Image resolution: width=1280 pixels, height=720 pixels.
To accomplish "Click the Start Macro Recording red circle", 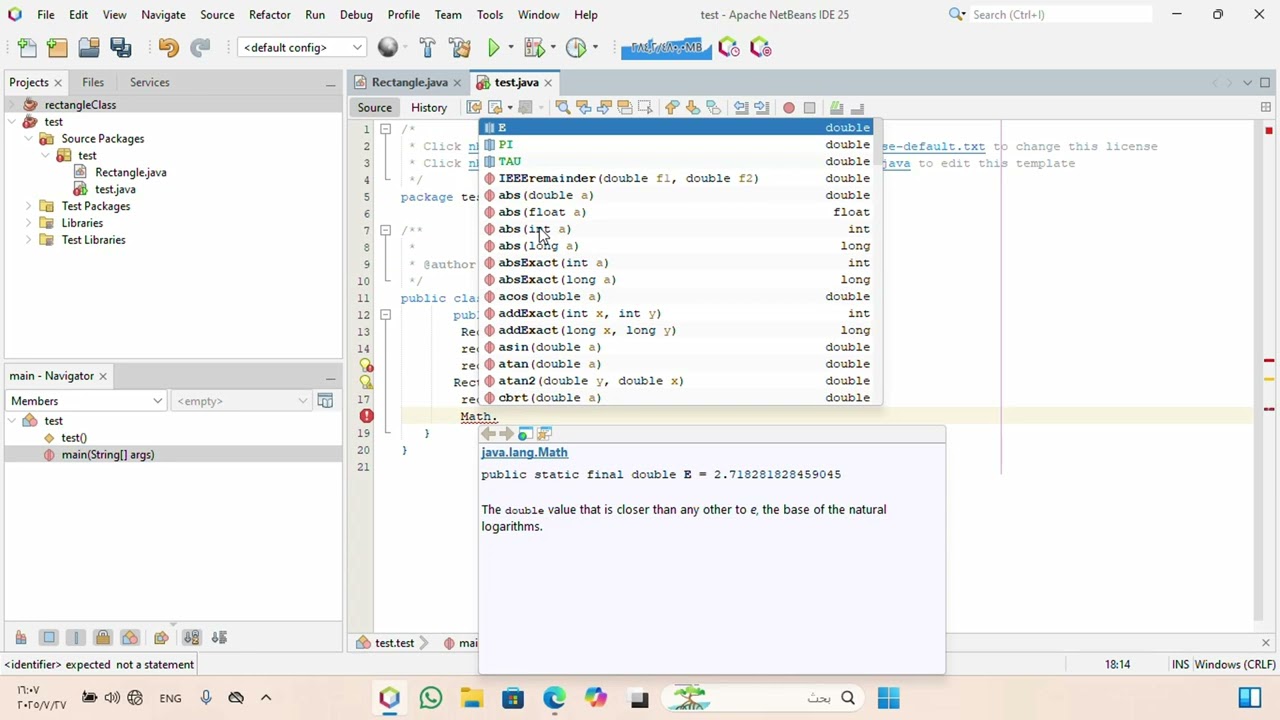I will coord(789,108).
